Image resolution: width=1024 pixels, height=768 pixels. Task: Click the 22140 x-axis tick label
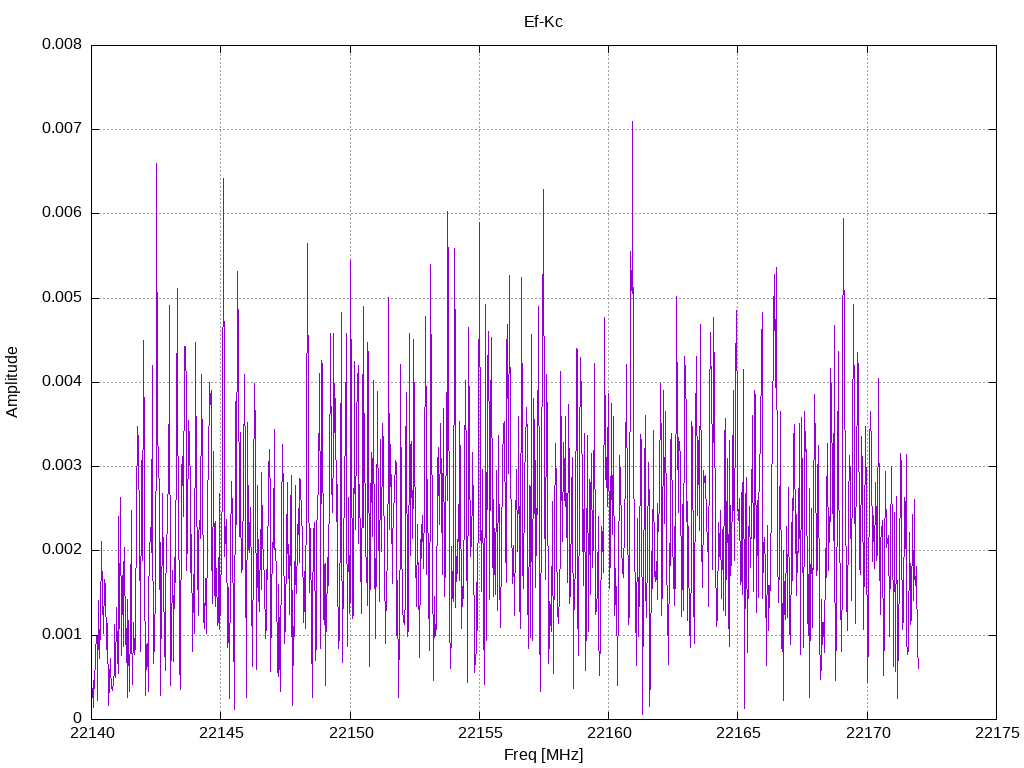[x=92, y=733]
